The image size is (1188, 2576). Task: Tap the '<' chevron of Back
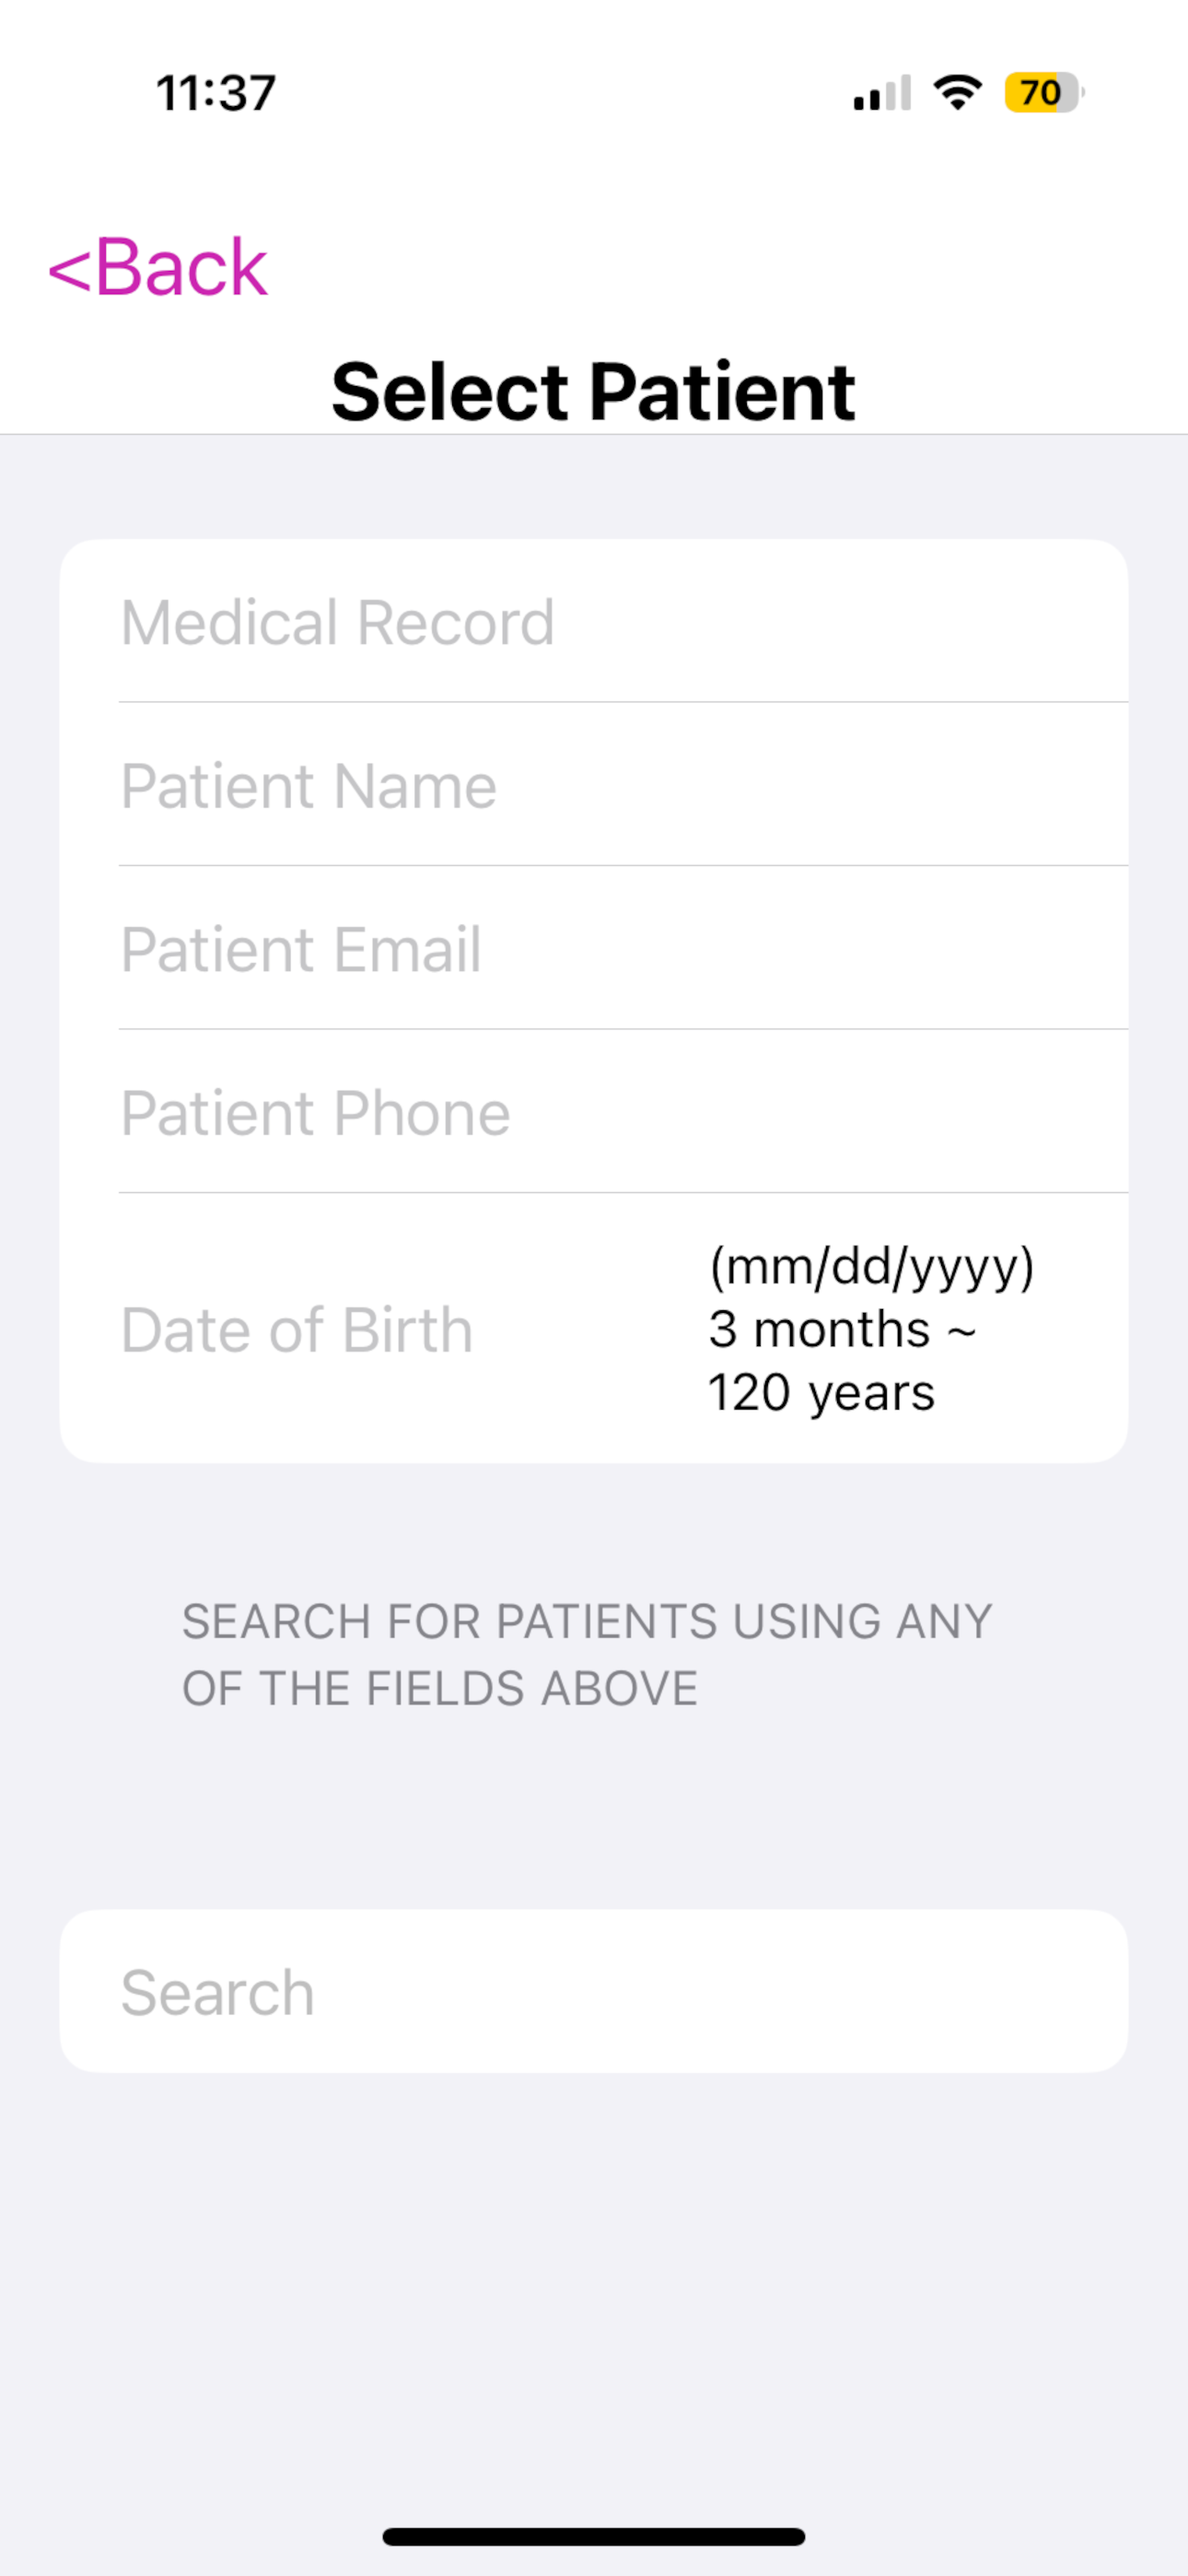[x=69, y=269]
